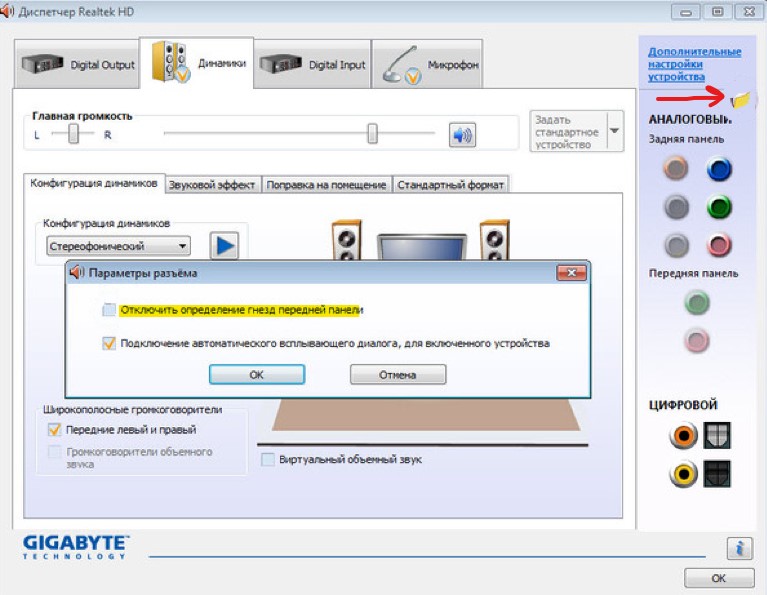767x595 pixels.
Task: Open the Стереофонический speaker configuration dropdown
Action: click(118, 246)
